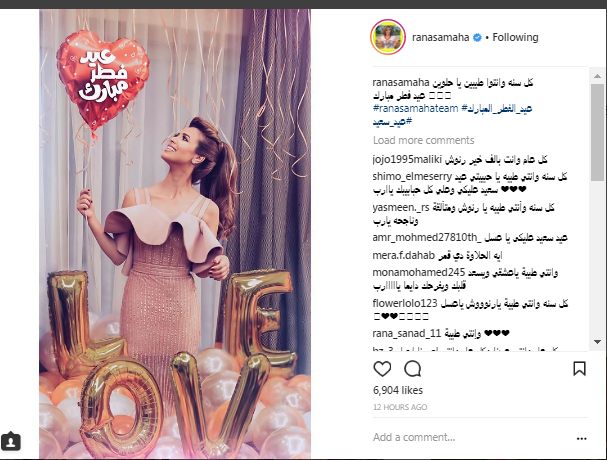Save the post with the bookmark icon

(x=579, y=369)
